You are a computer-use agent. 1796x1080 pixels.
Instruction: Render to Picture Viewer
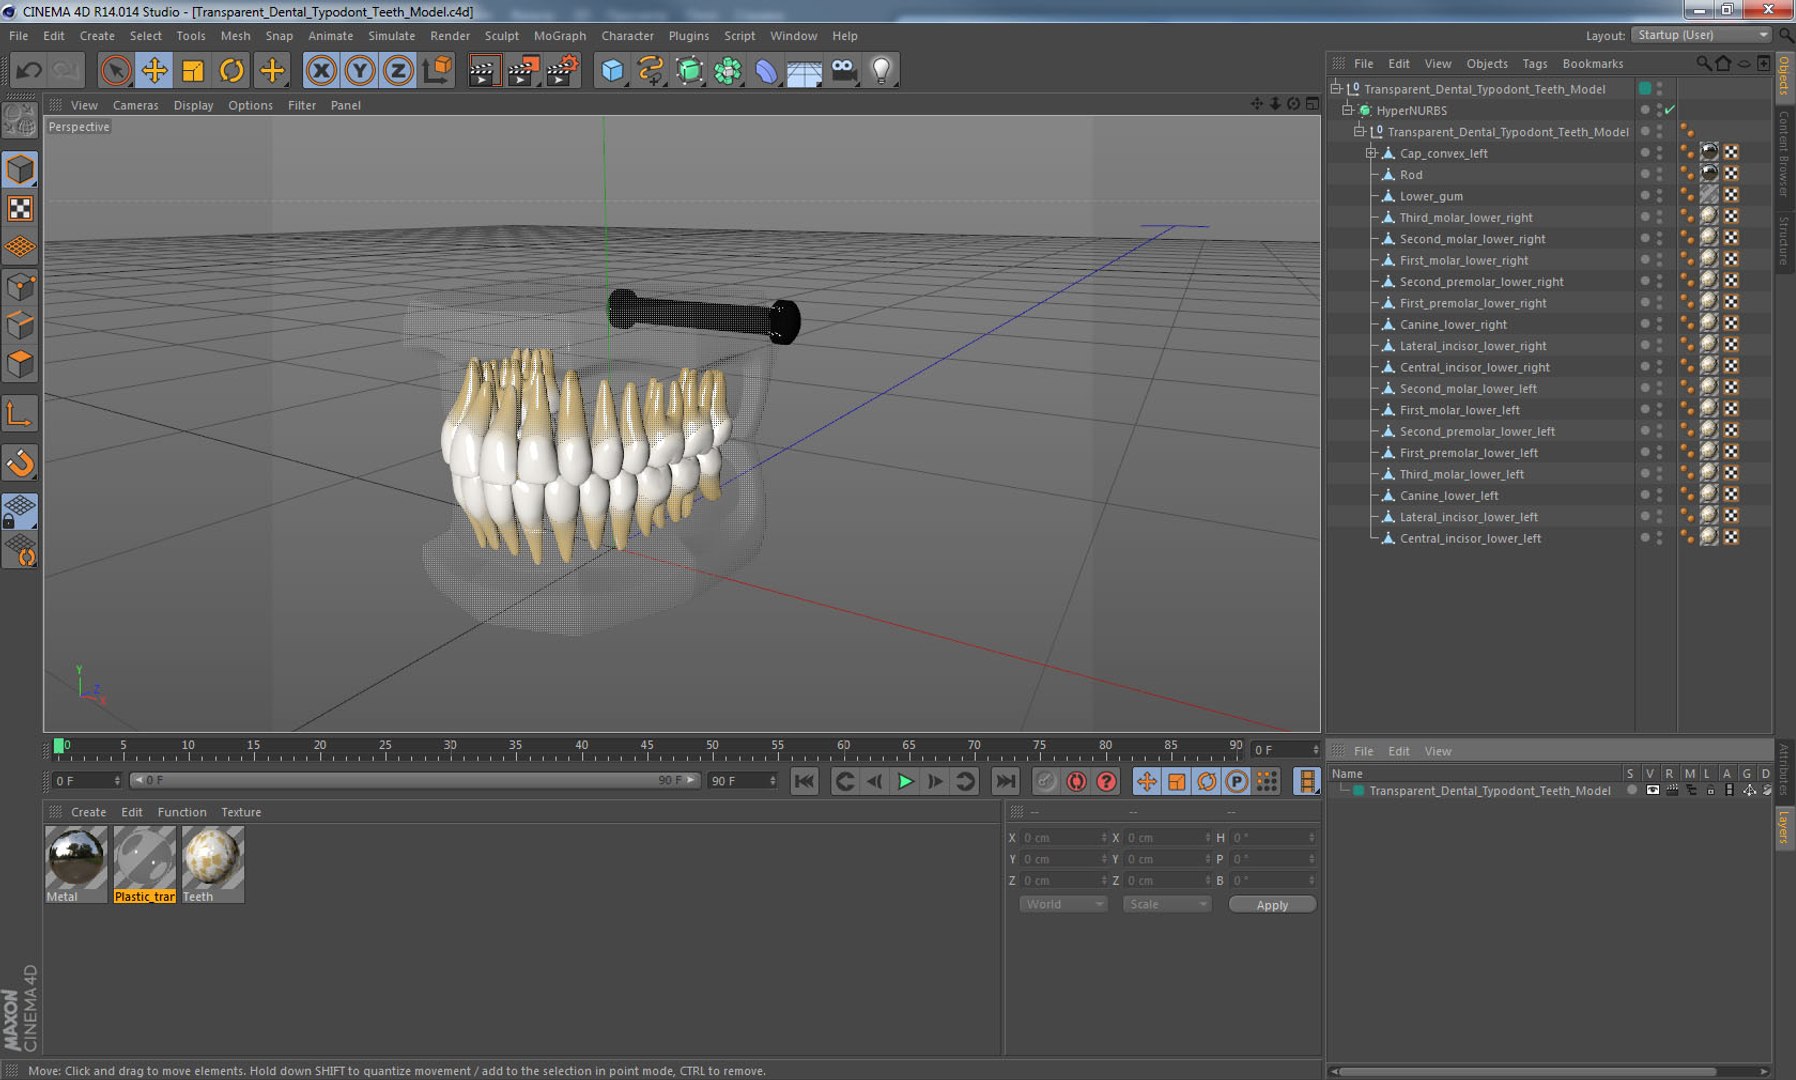click(x=522, y=70)
